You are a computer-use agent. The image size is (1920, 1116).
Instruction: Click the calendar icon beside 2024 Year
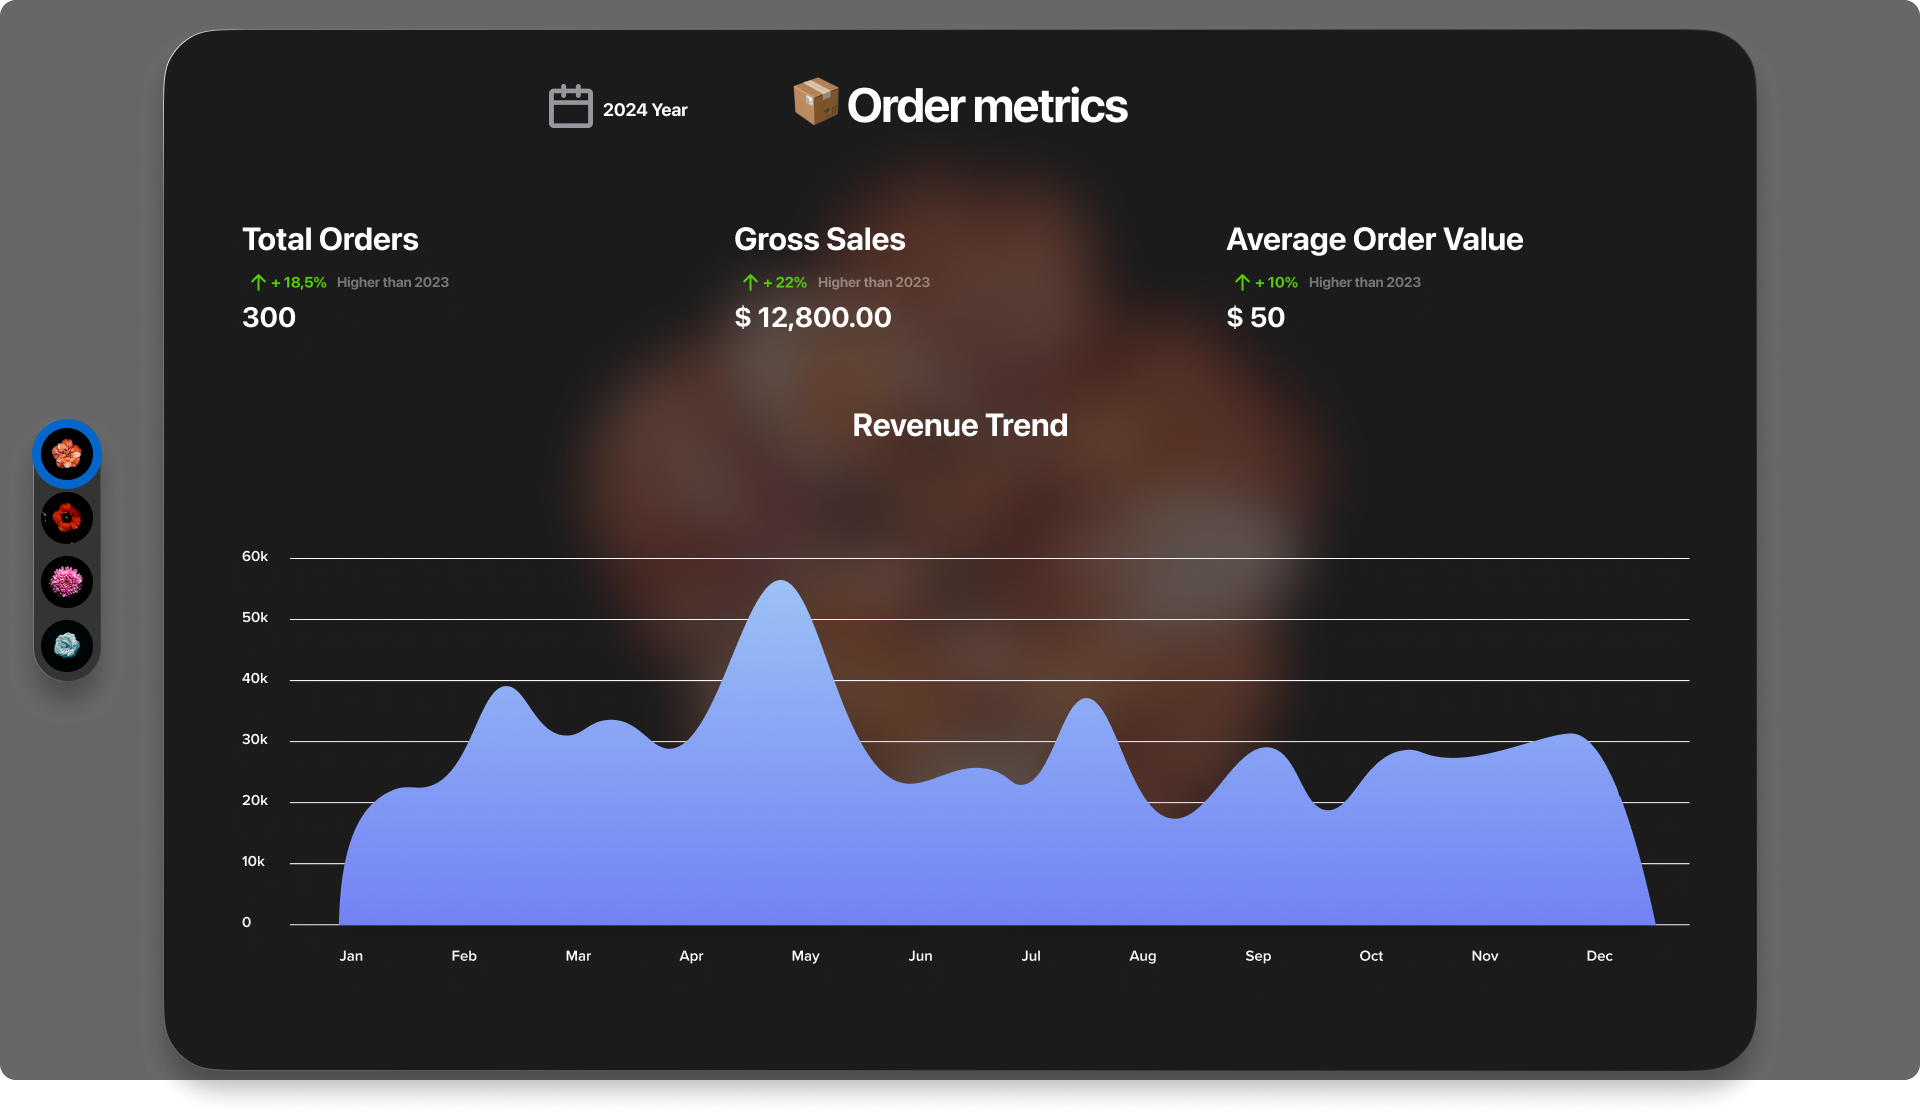coord(570,106)
